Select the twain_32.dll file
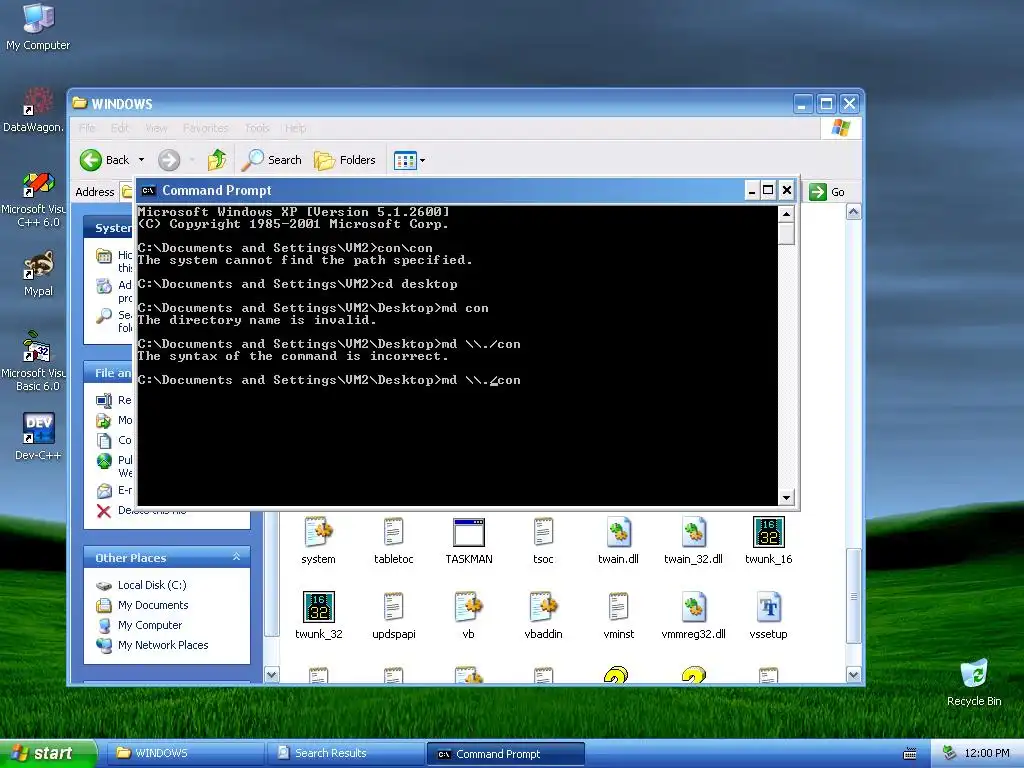1024x768 pixels. pos(694,541)
